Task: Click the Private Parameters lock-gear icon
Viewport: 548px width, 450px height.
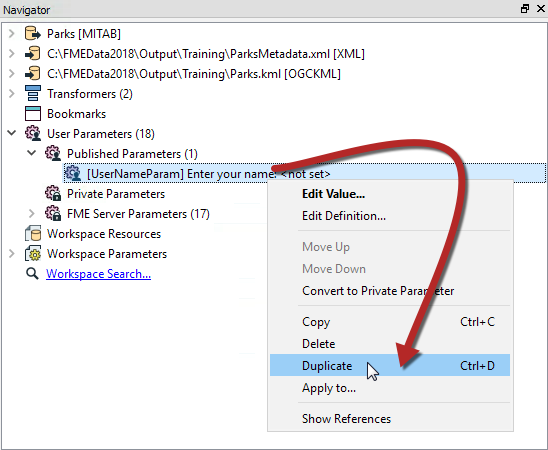Action: point(53,193)
